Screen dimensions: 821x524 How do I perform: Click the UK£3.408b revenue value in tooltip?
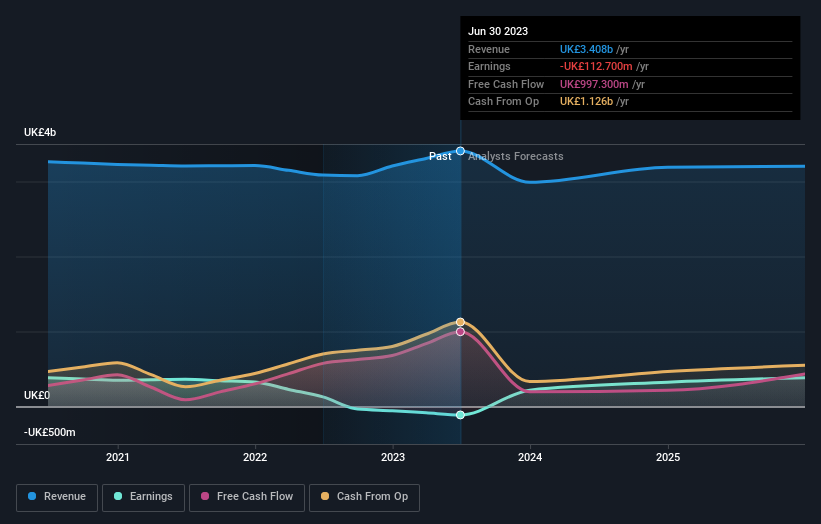coord(586,49)
